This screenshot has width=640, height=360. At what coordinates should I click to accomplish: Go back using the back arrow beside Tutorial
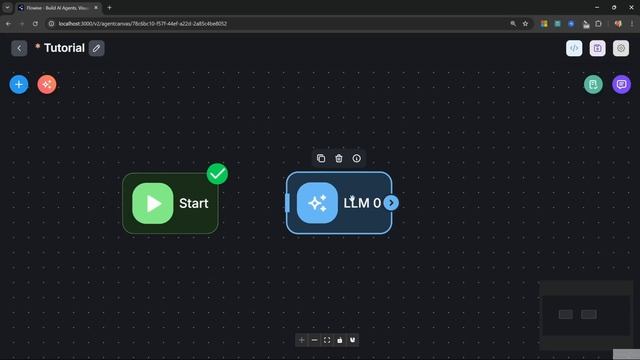(x=19, y=48)
